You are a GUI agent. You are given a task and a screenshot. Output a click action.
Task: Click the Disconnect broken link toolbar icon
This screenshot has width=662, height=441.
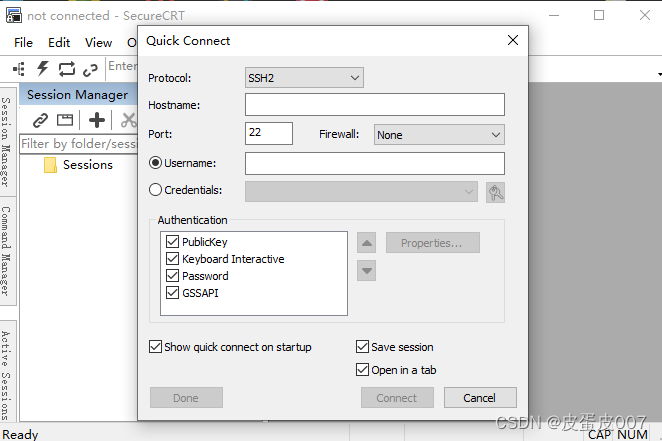(x=90, y=70)
